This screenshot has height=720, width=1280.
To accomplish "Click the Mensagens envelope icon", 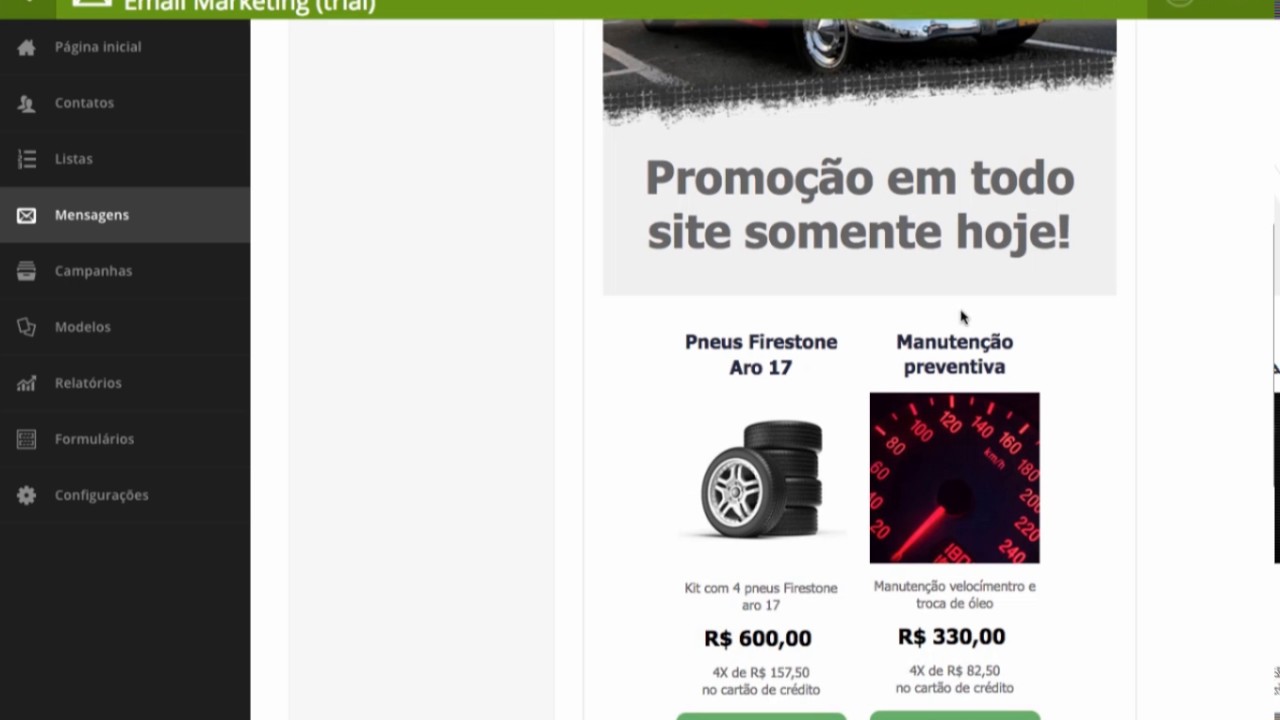I will (26, 215).
